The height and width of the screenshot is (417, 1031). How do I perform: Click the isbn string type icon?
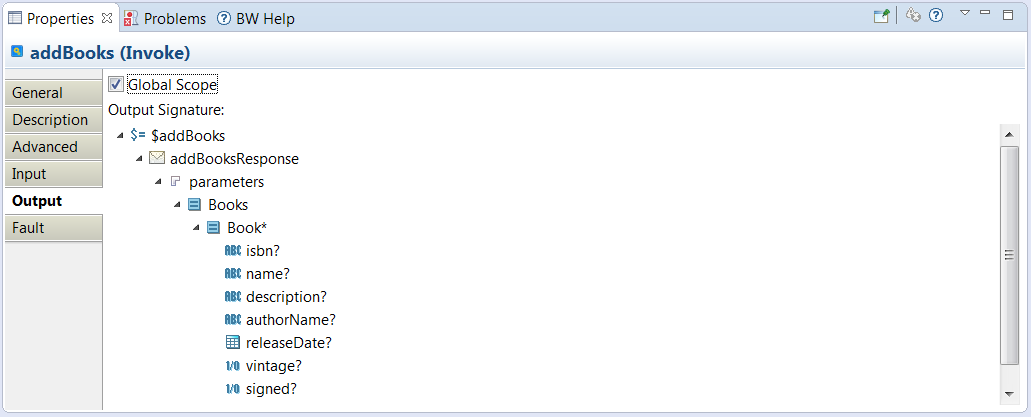click(x=232, y=251)
